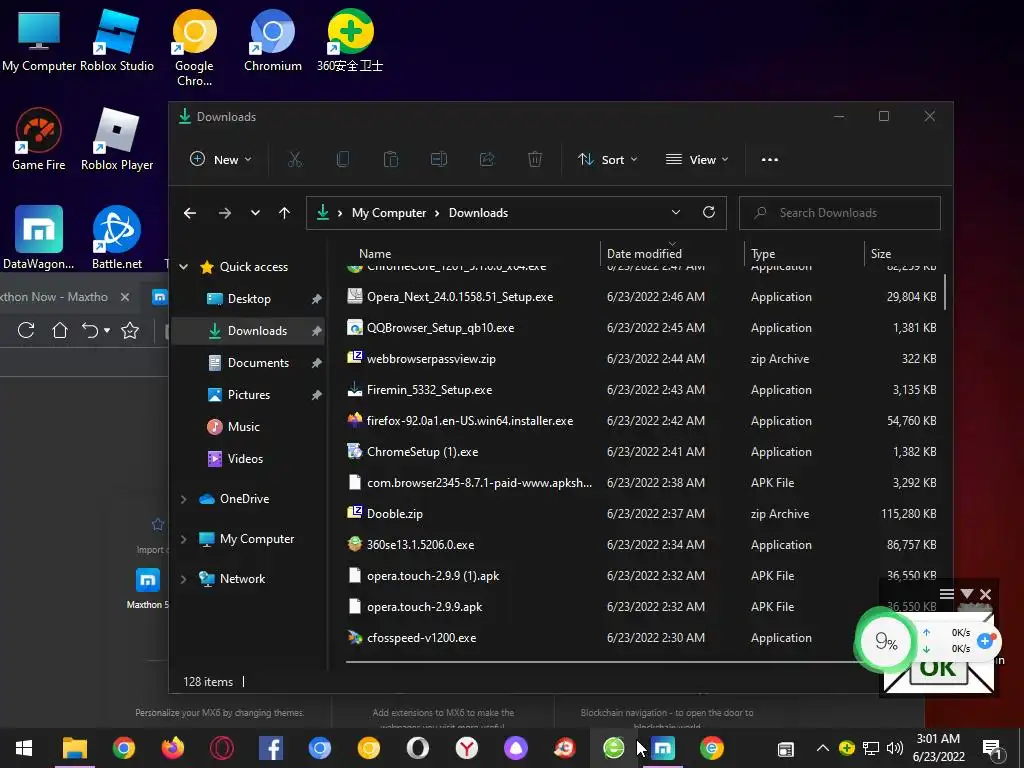Screen dimensions: 1024x768
Task: Select file Dooble.zip
Action: 641,514
